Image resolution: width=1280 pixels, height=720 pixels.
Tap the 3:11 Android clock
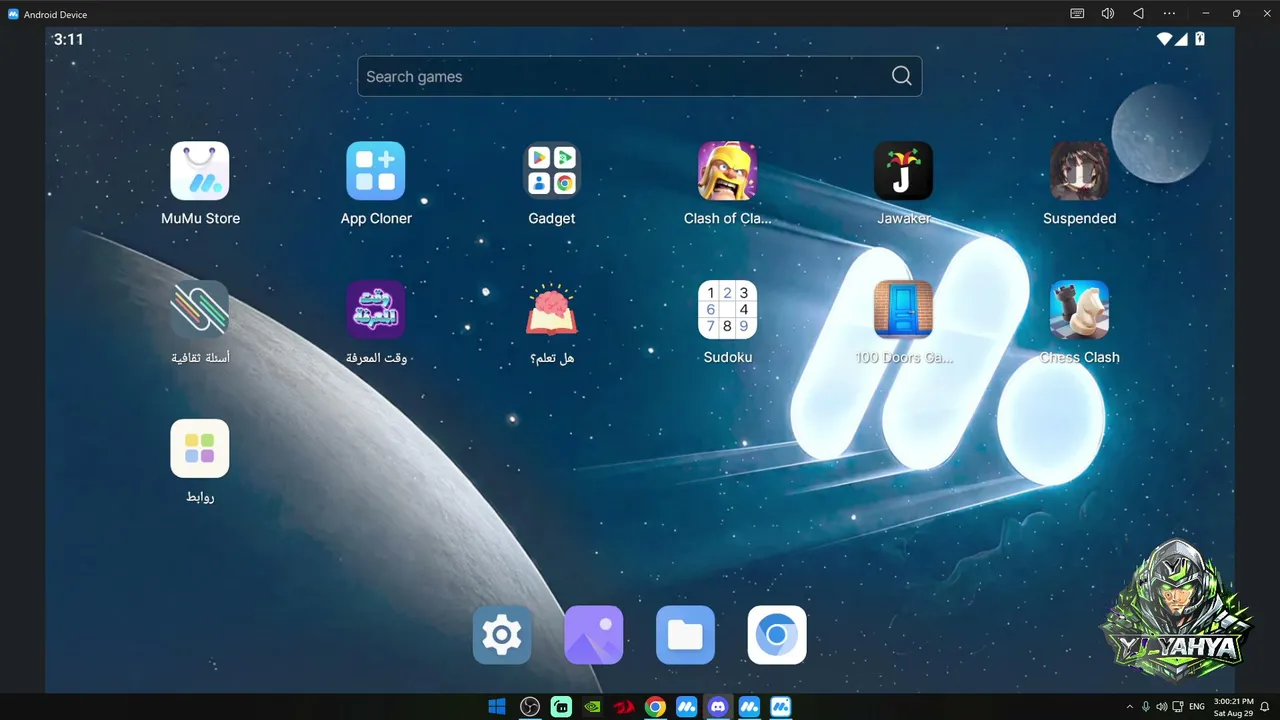(69, 39)
